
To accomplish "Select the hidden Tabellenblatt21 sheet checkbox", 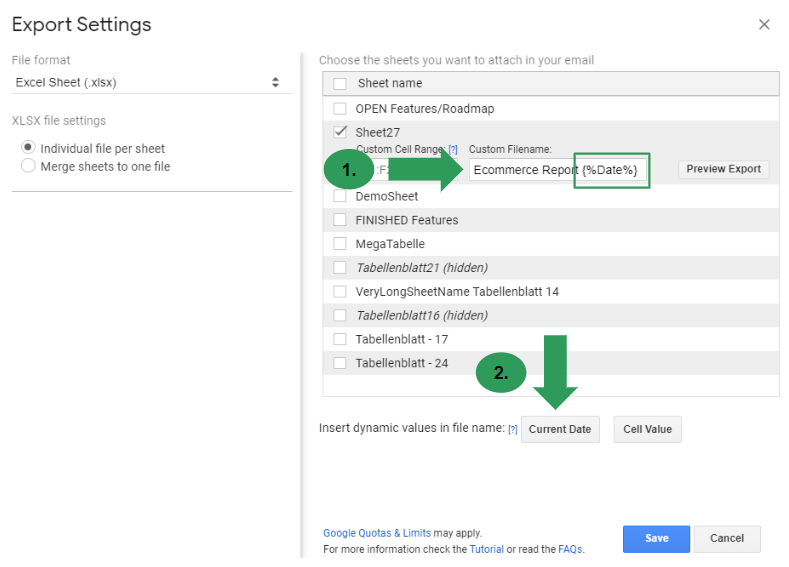I will pyautogui.click(x=340, y=268).
